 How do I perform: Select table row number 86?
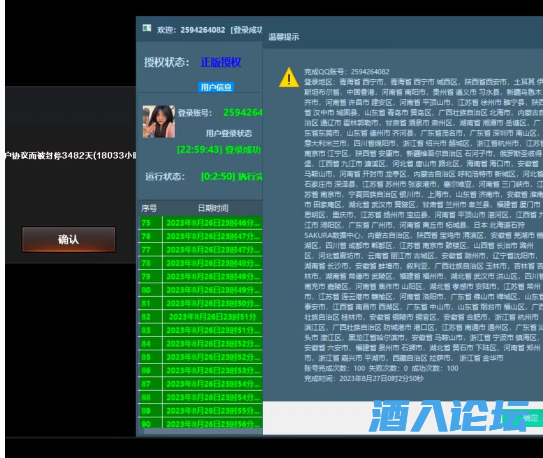tap(201, 370)
